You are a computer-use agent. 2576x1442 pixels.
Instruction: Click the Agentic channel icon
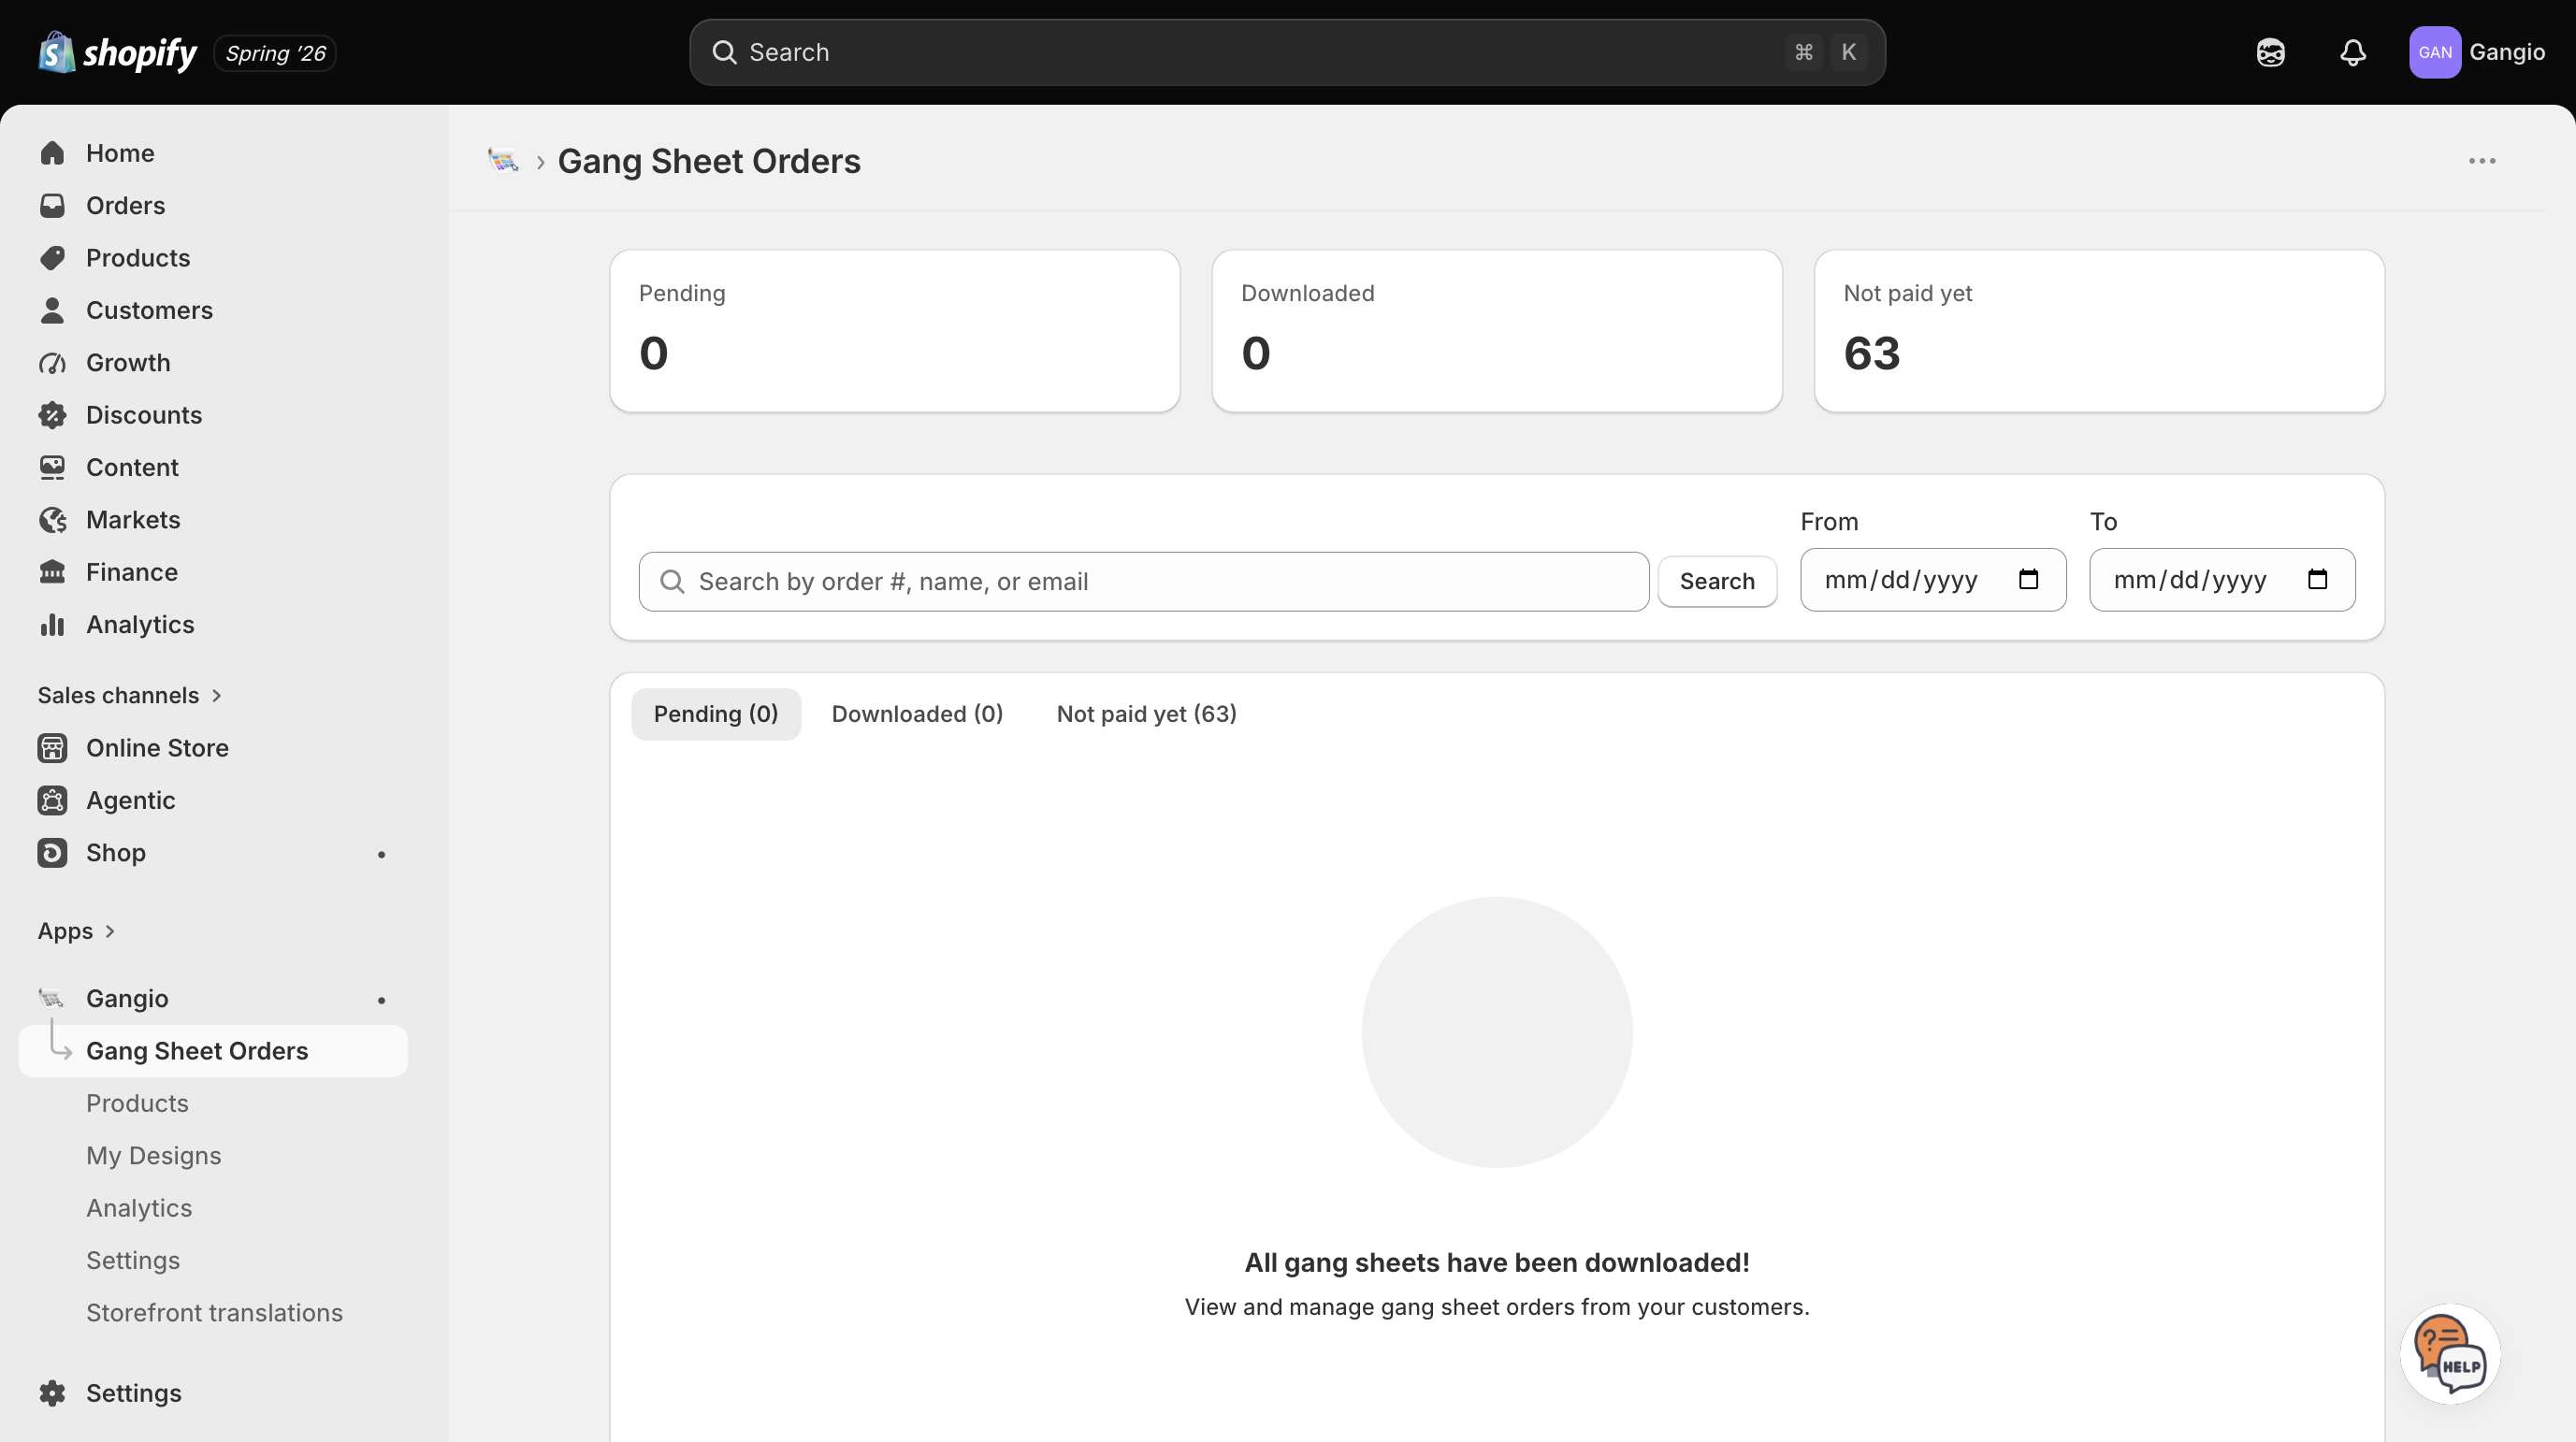point(52,800)
